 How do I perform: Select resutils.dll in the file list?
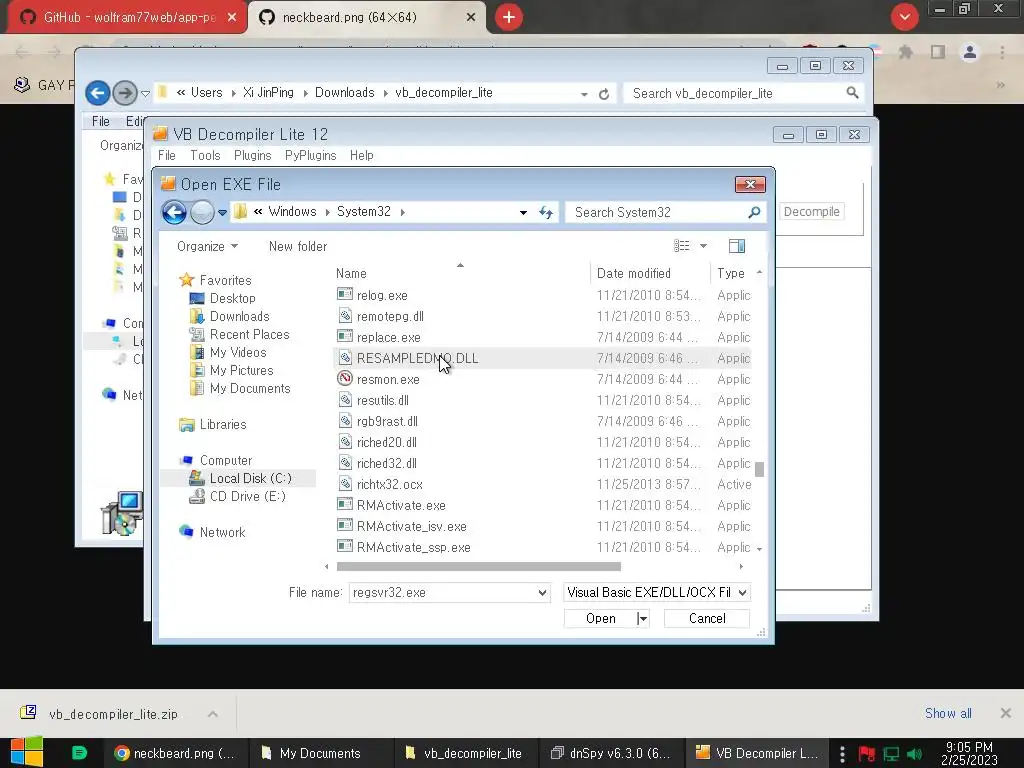[383, 400]
